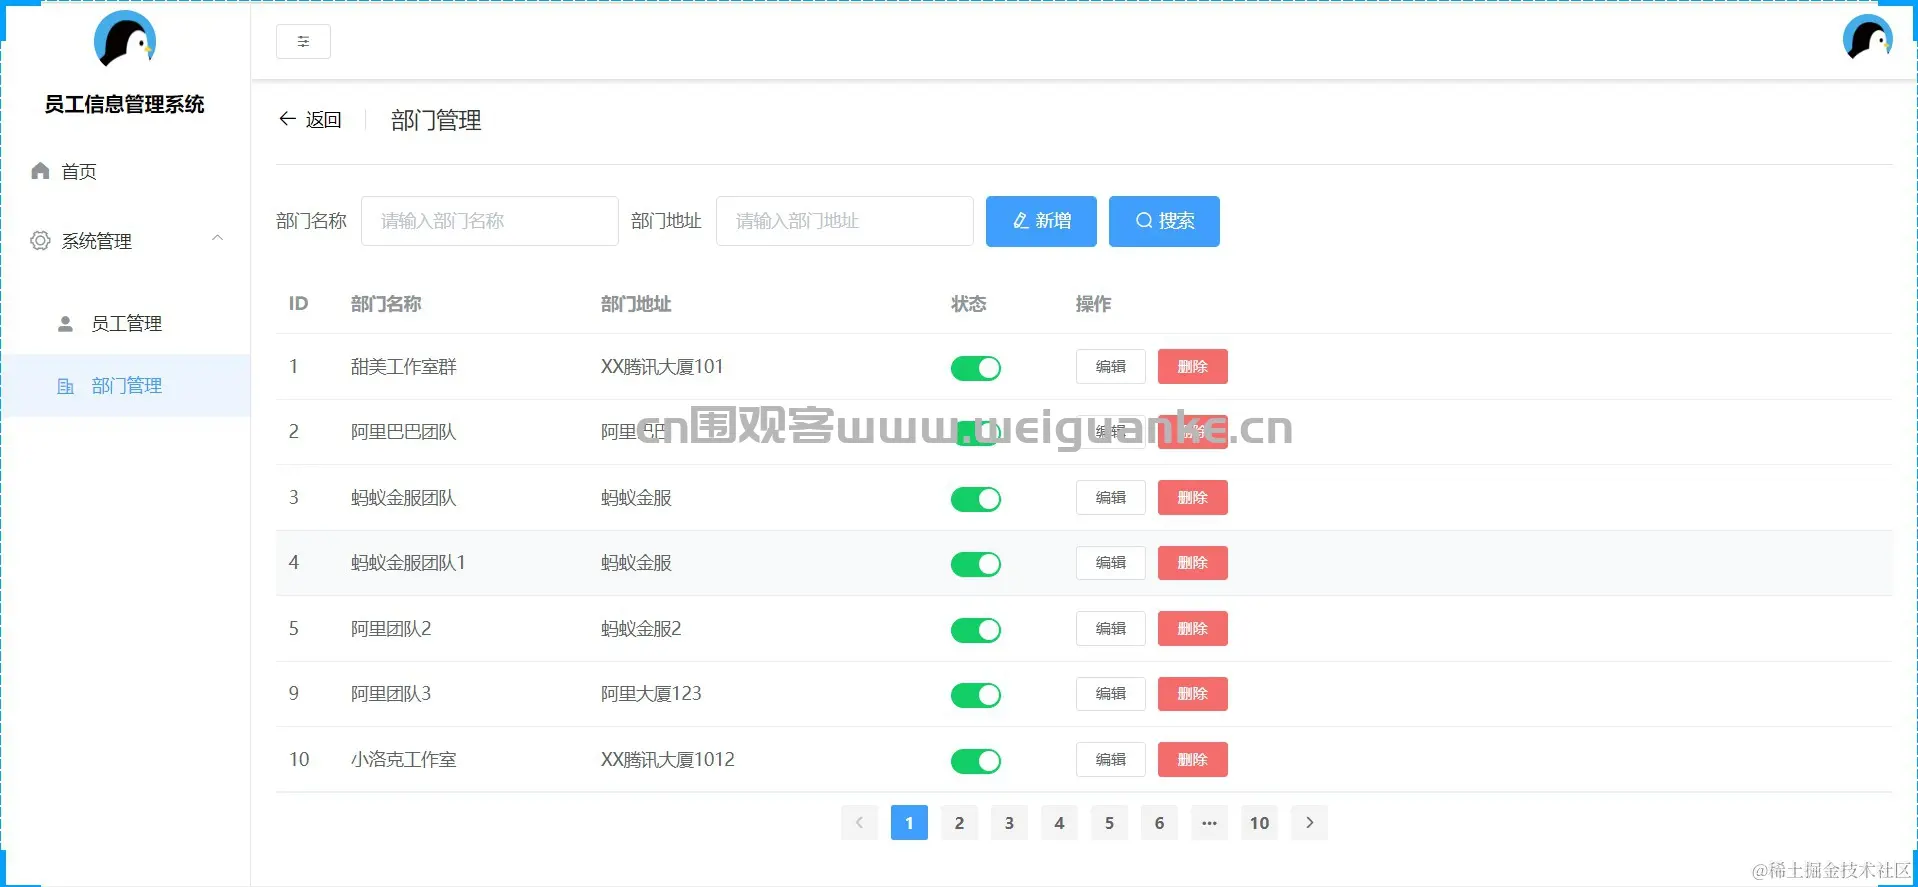The height and width of the screenshot is (887, 1918).
Task: Go to page 5
Action: coord(1109,823)
